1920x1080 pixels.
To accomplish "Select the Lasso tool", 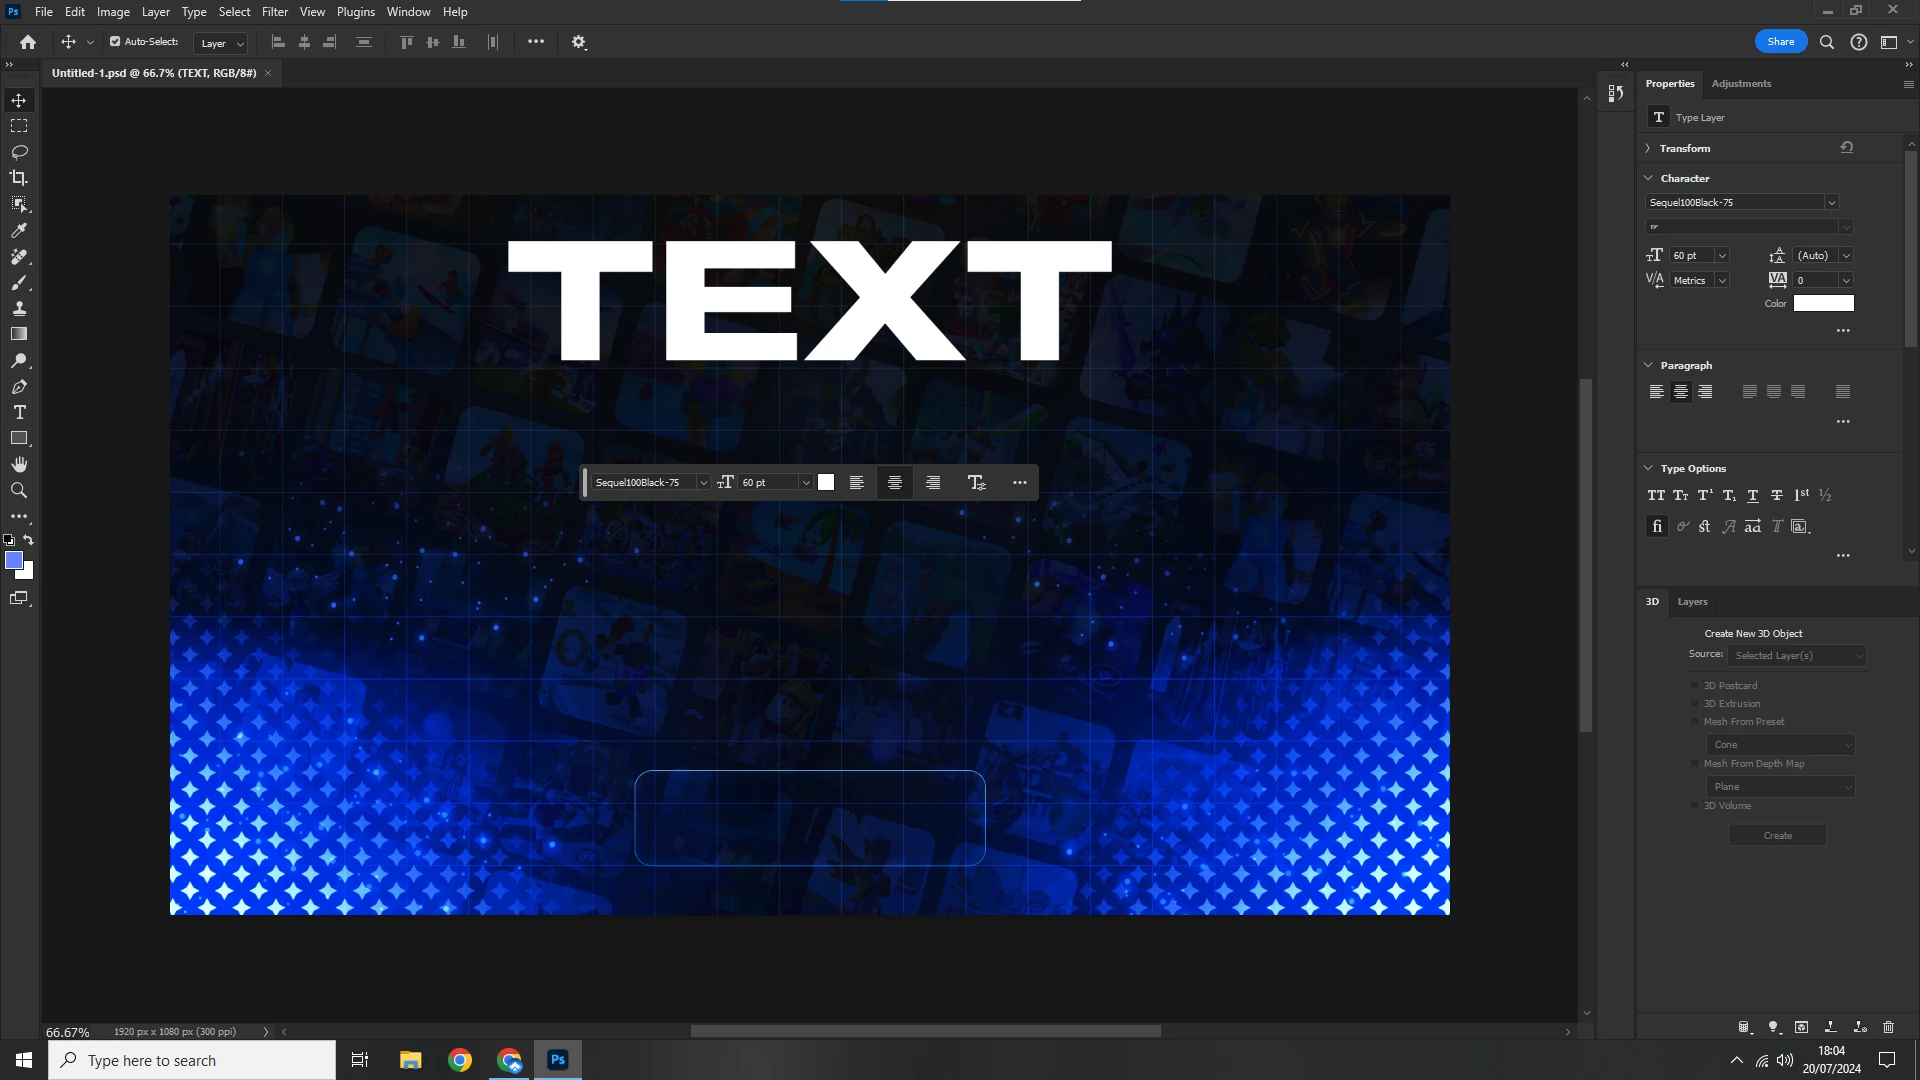I will click(19, 152).
